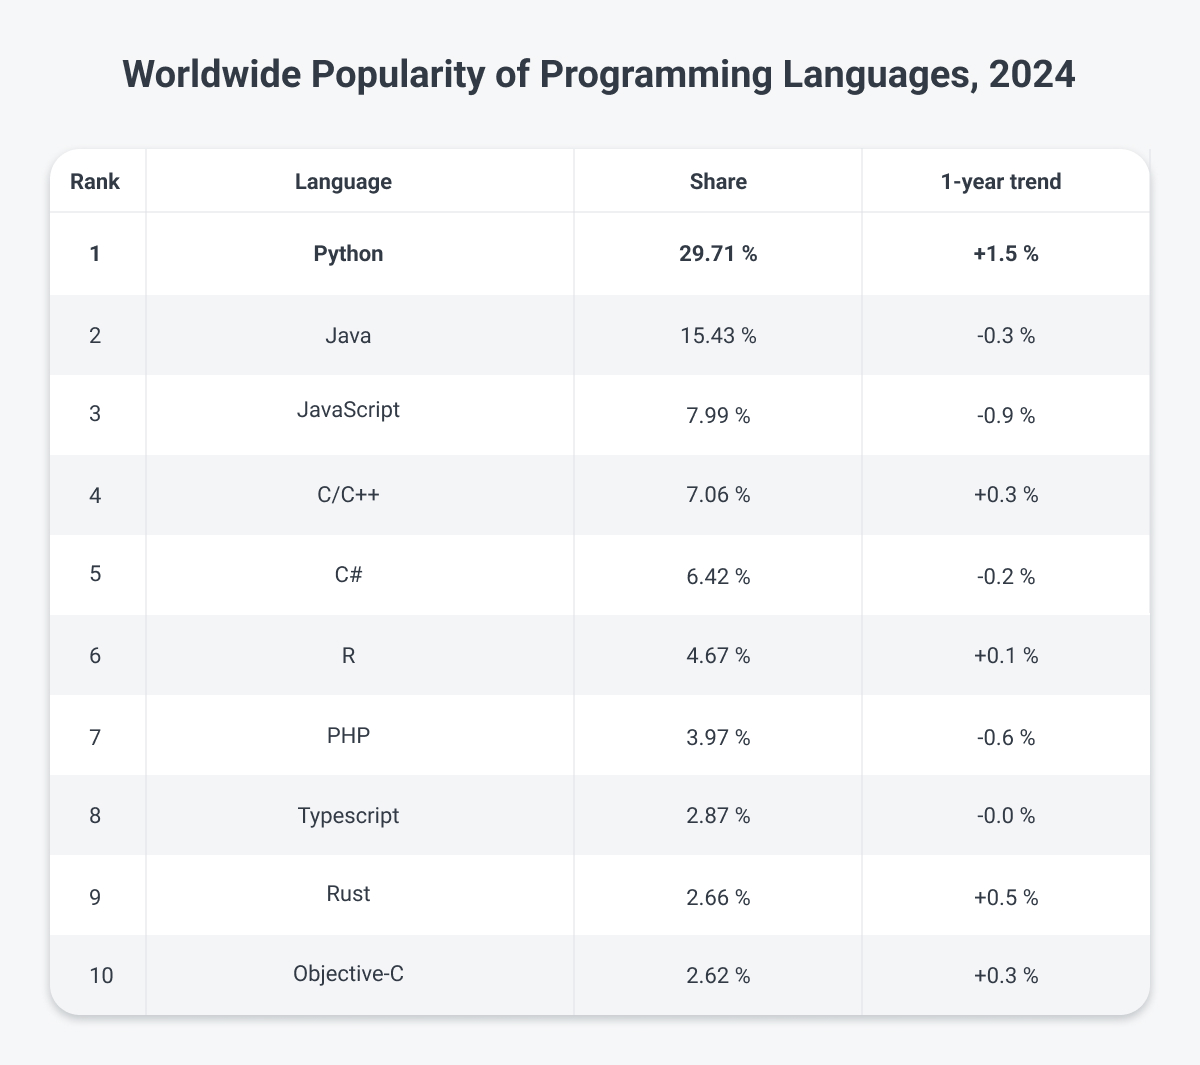This screenshot has height=1065, width=1200.
Task: Click the rank number 1 cell
Action: coord(95,254)
